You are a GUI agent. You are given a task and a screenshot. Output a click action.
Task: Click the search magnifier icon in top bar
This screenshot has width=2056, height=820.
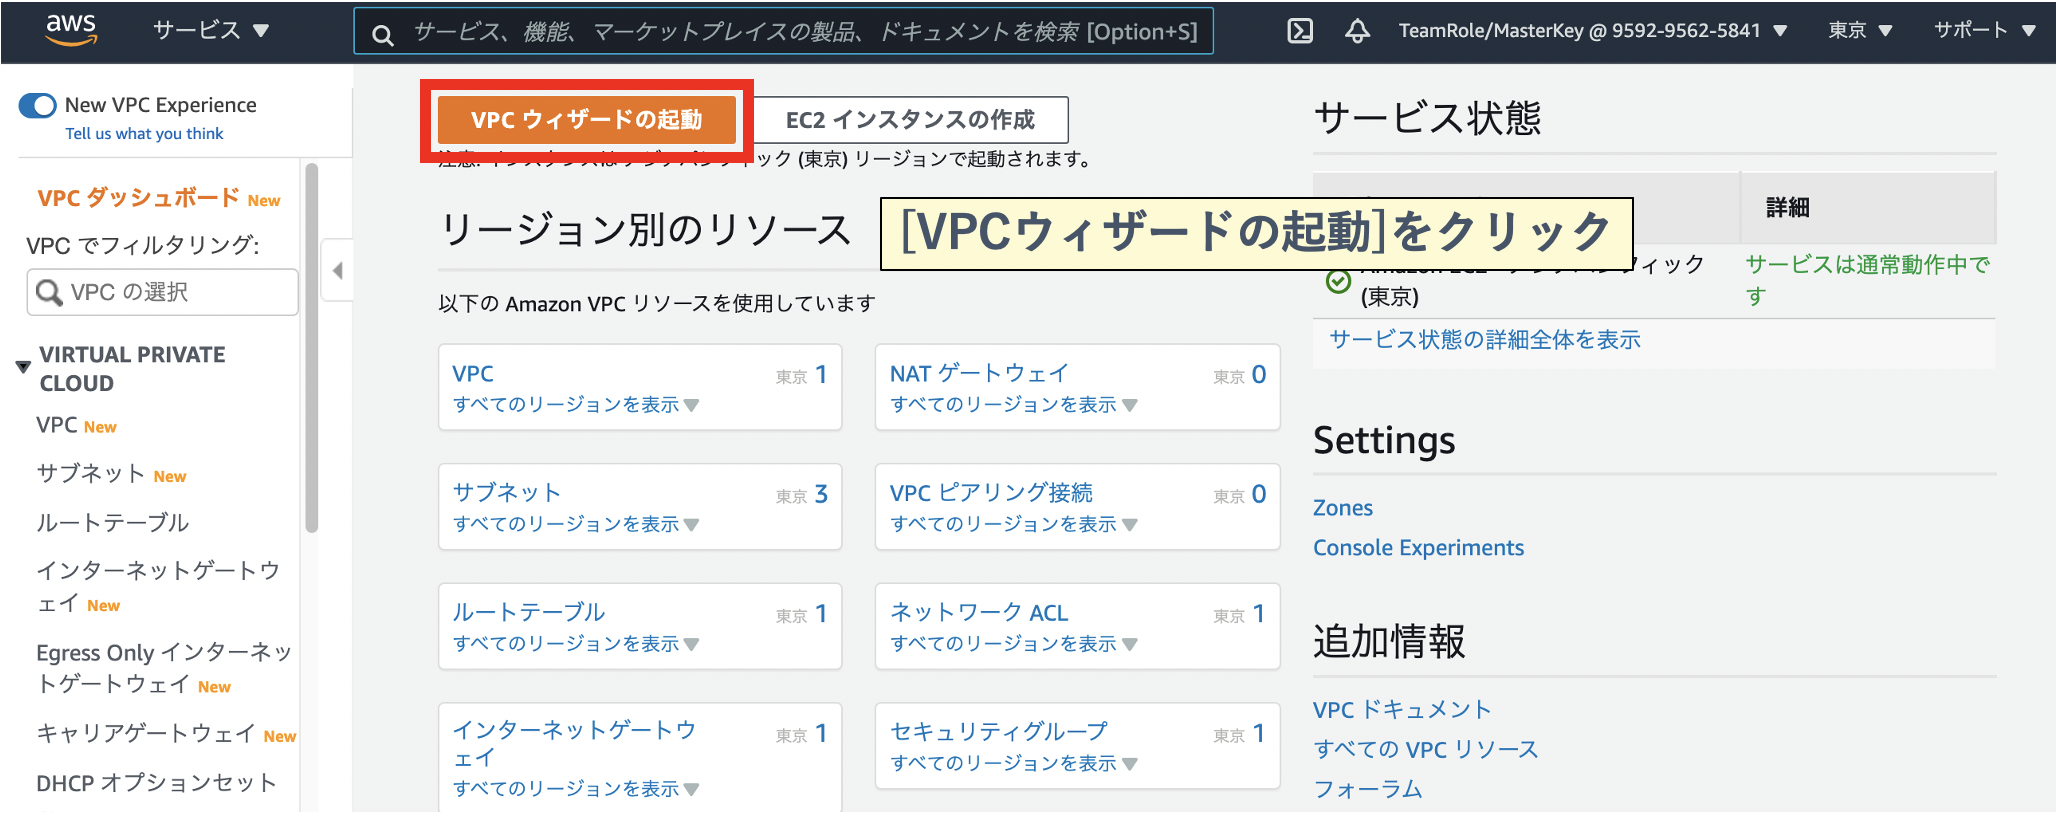pos(382,36)
